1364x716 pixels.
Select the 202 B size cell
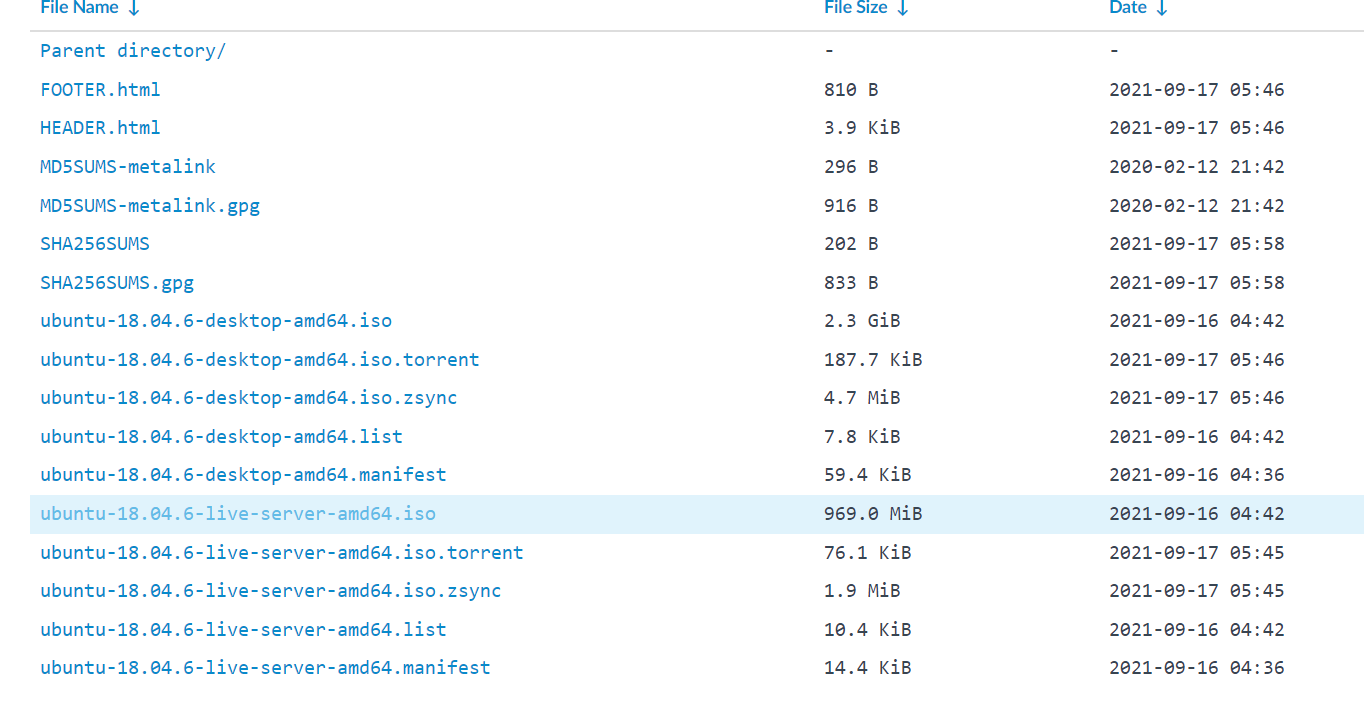coord(851,243)
